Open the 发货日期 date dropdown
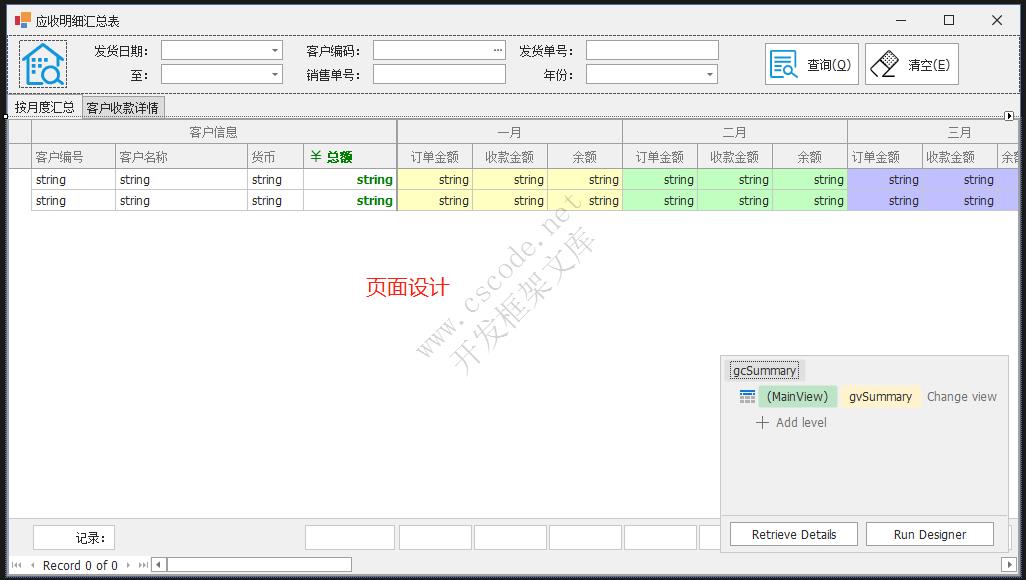1026x580 pixels. [x=275, y=48]
